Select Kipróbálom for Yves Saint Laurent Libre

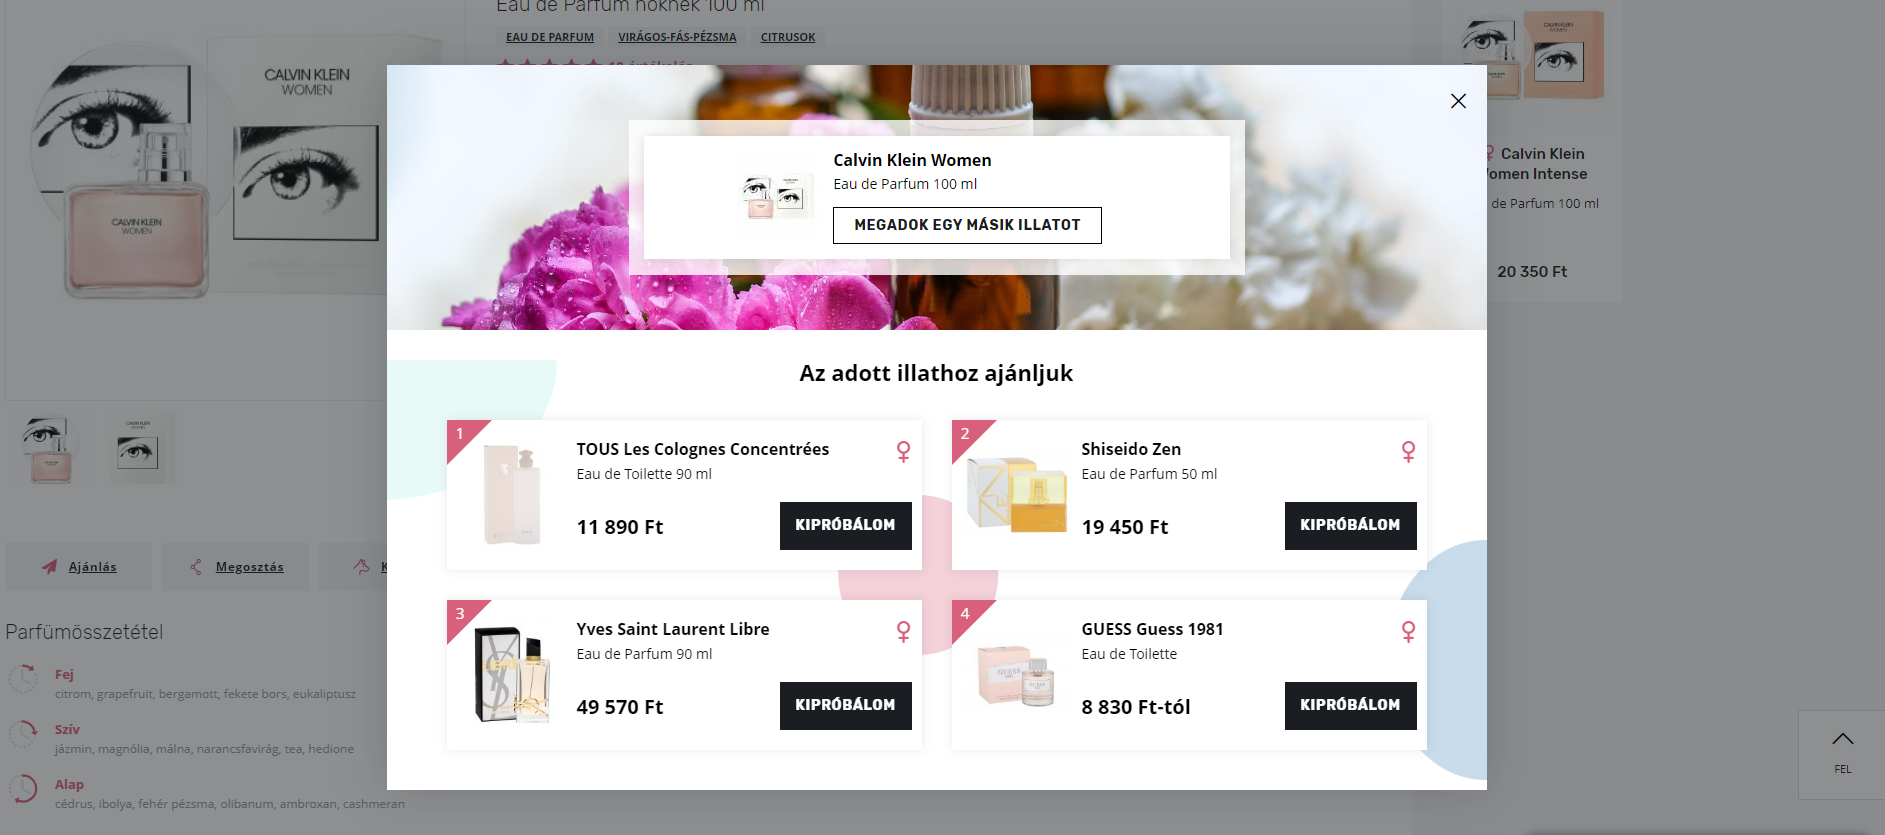tap(845, 705)
